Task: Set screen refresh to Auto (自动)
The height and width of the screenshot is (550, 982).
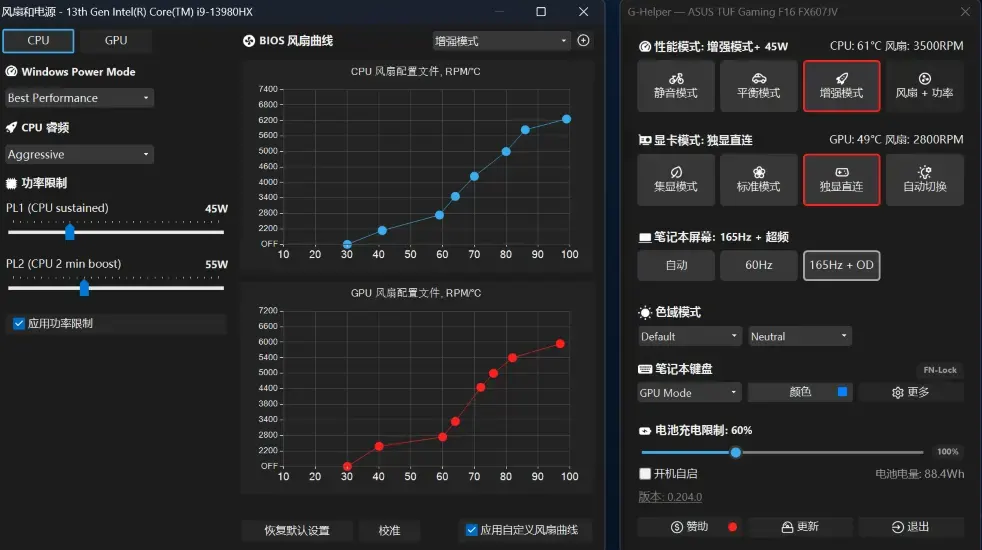Action: point(676,265)
